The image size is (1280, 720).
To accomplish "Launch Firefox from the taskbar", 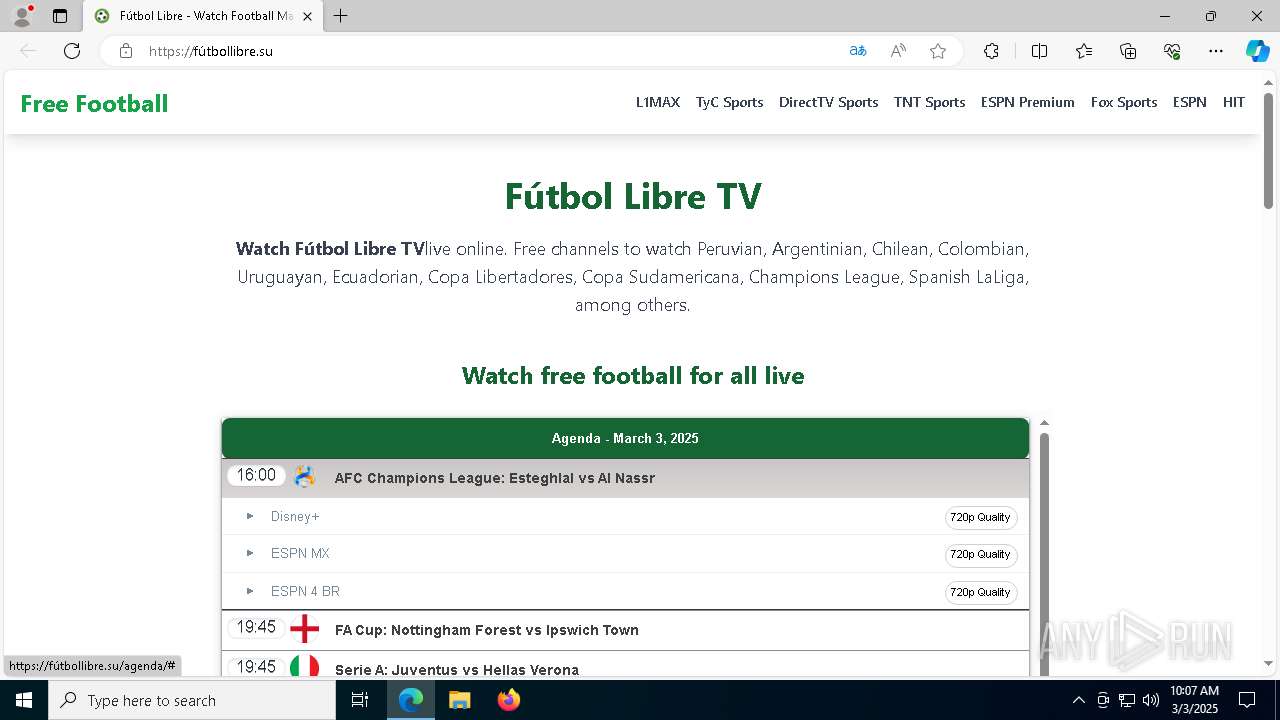I will (x=509, y=700).
